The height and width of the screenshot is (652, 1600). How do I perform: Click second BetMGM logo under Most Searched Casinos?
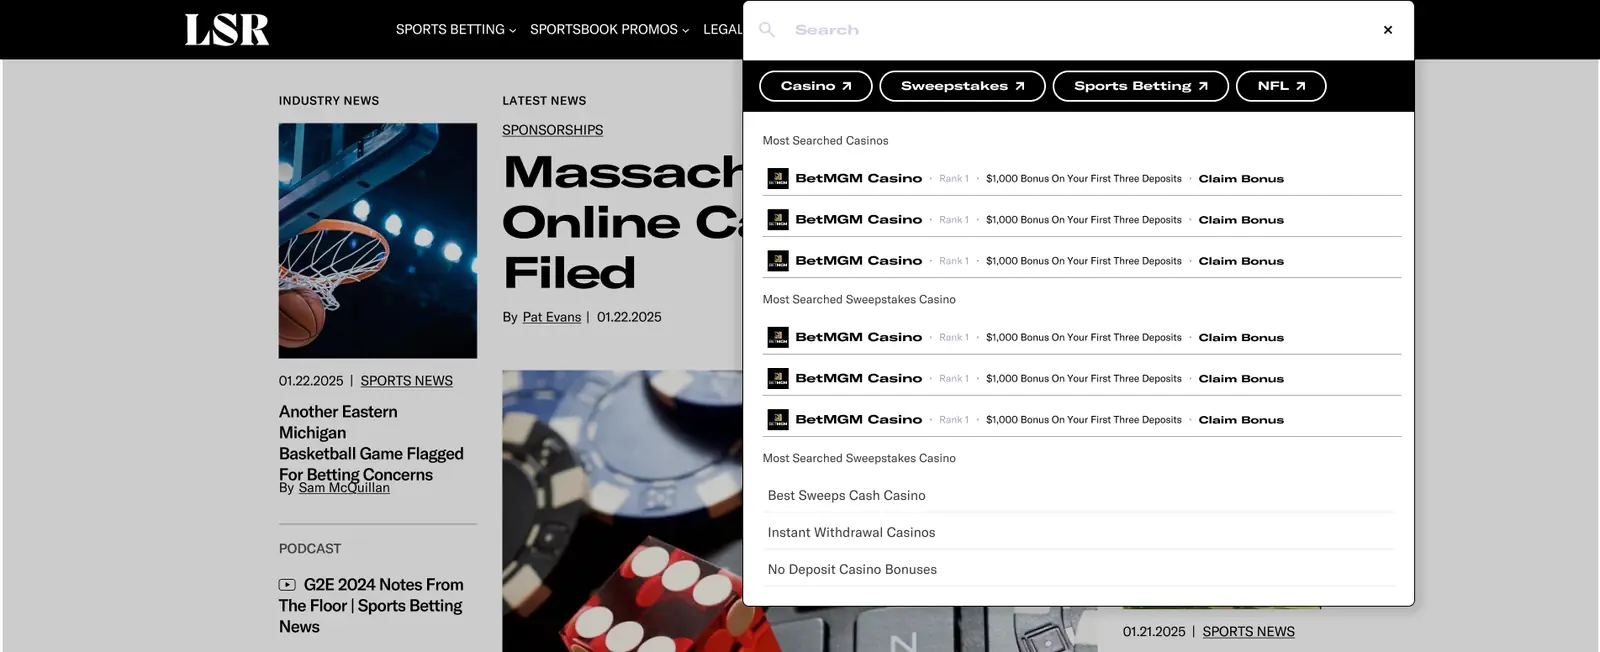pos(778,220)
